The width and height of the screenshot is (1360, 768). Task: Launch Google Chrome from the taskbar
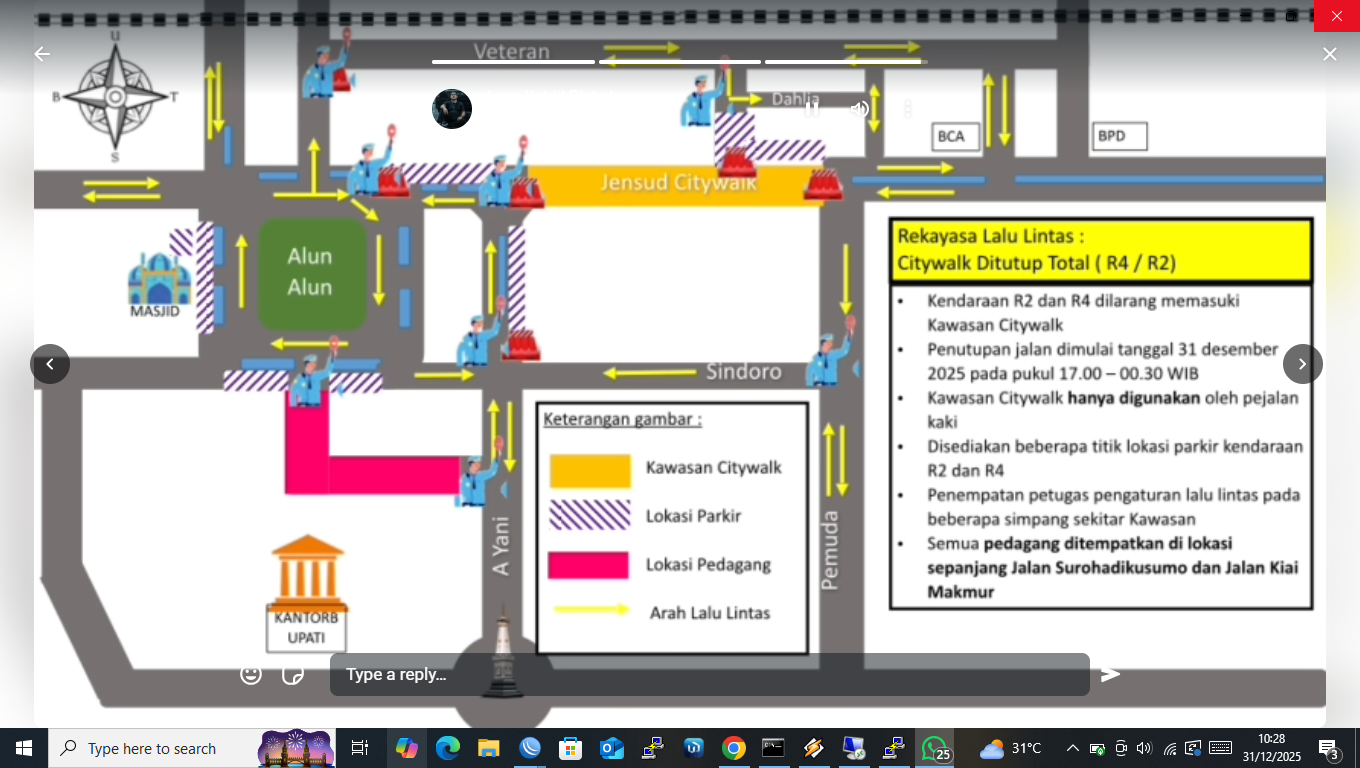[x=733, y=748]
